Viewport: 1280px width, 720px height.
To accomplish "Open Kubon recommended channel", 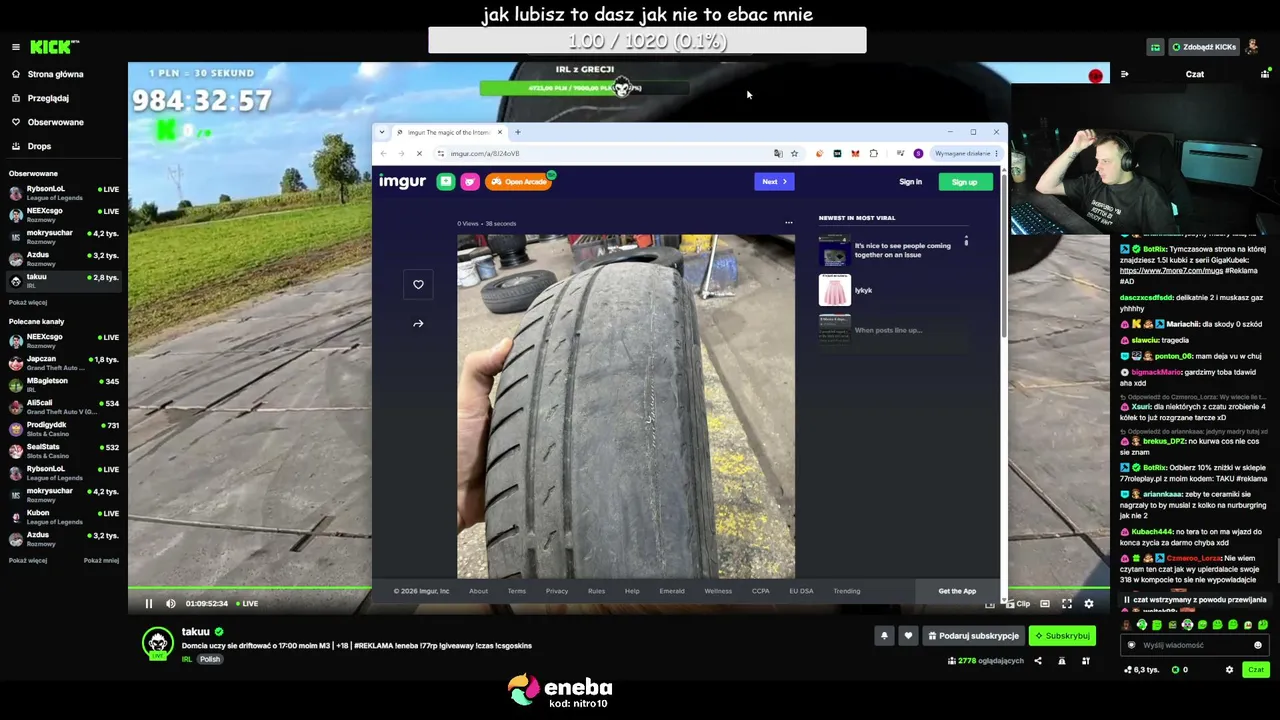I will coord(63,516).
